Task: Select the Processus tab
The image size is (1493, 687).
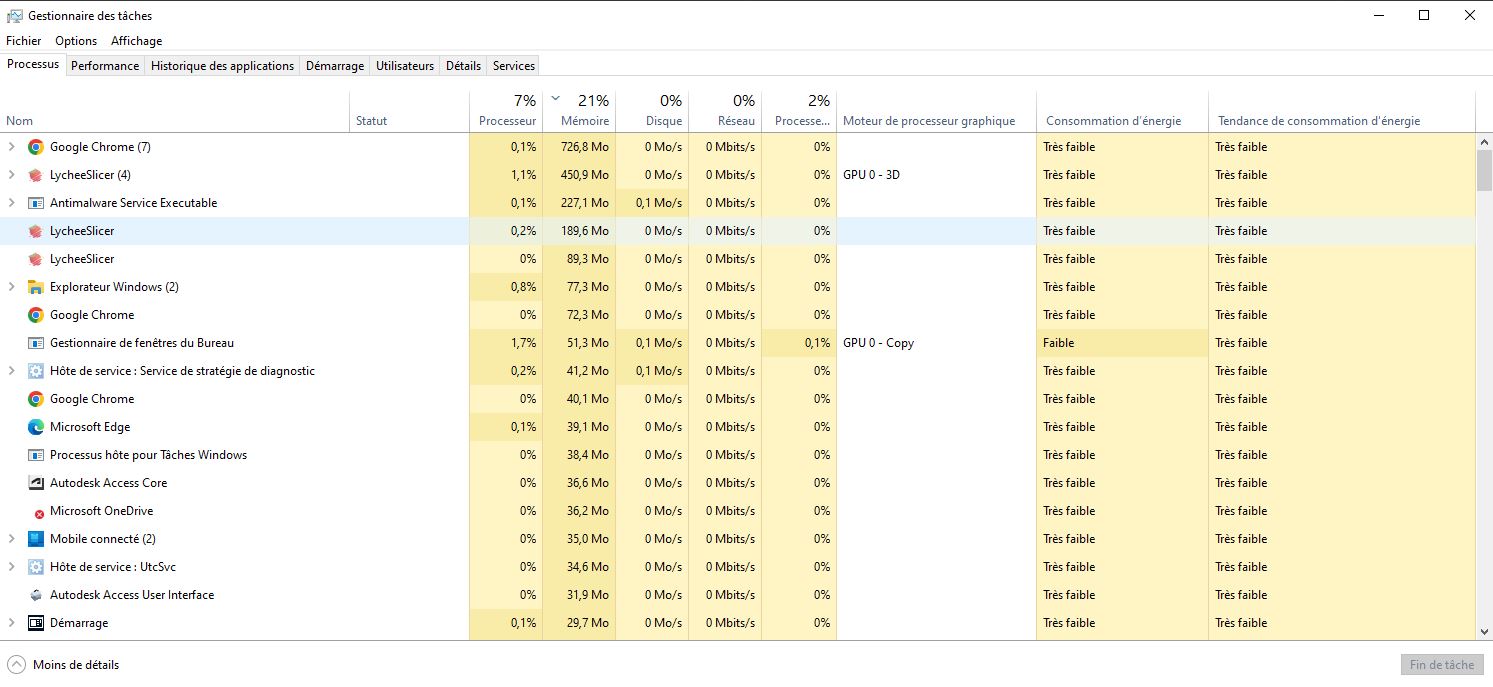Action: click(33, 64)
